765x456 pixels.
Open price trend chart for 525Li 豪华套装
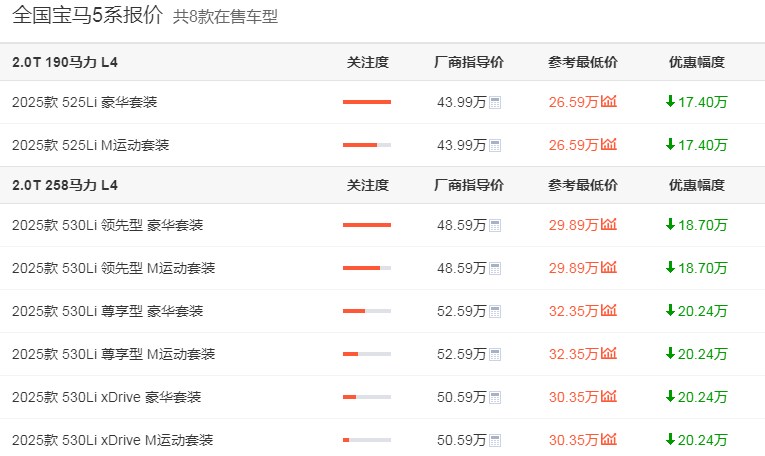(x=609, y=102)
